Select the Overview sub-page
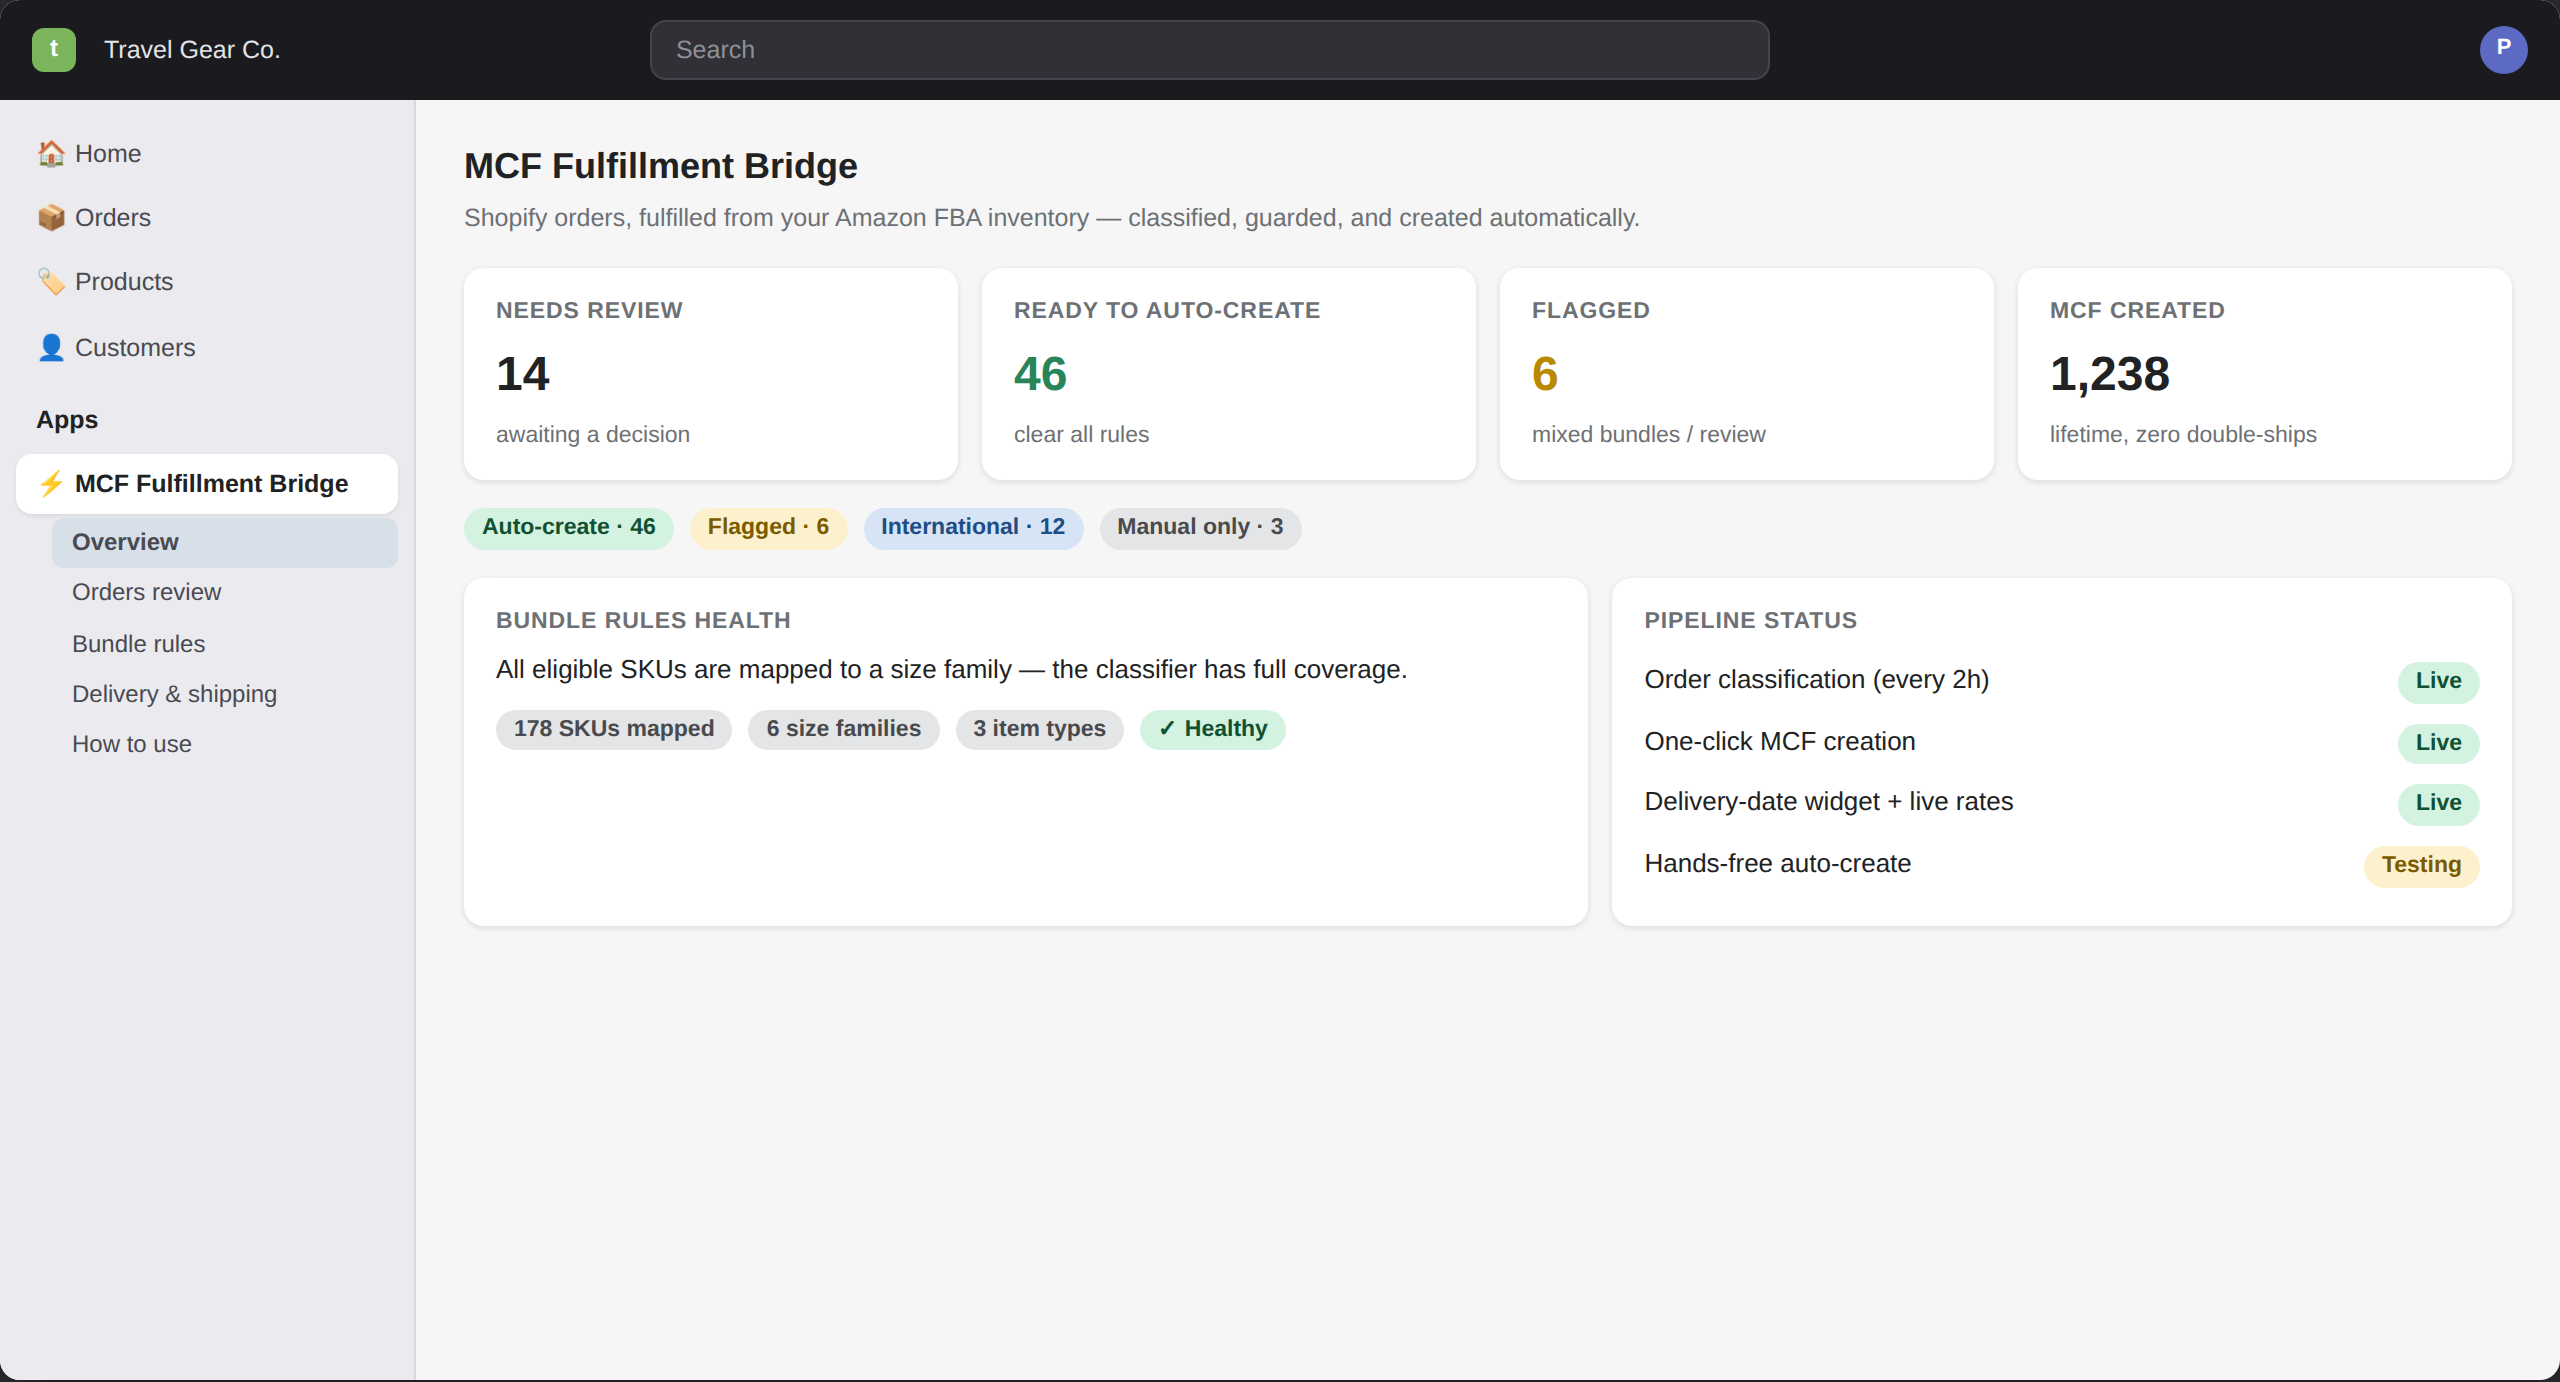 (225, 542)
